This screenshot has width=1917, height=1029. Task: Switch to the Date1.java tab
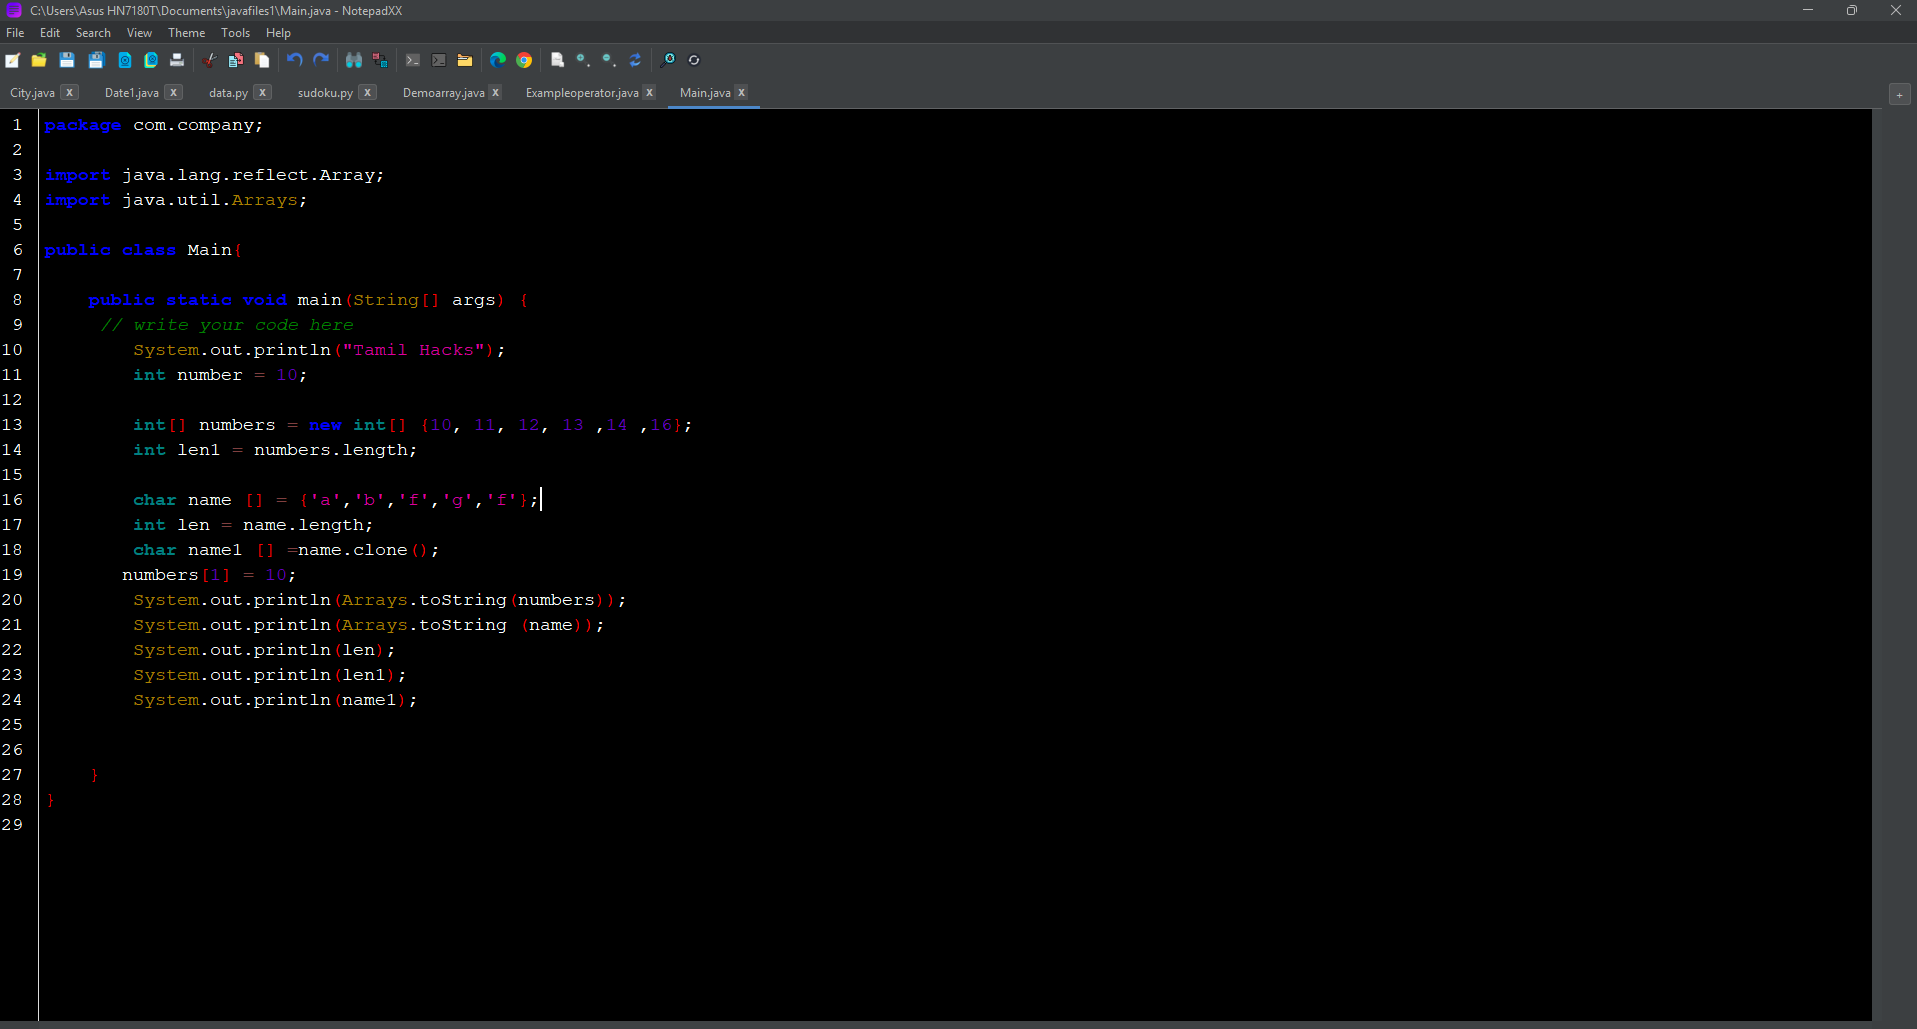[x=131, y=93]
